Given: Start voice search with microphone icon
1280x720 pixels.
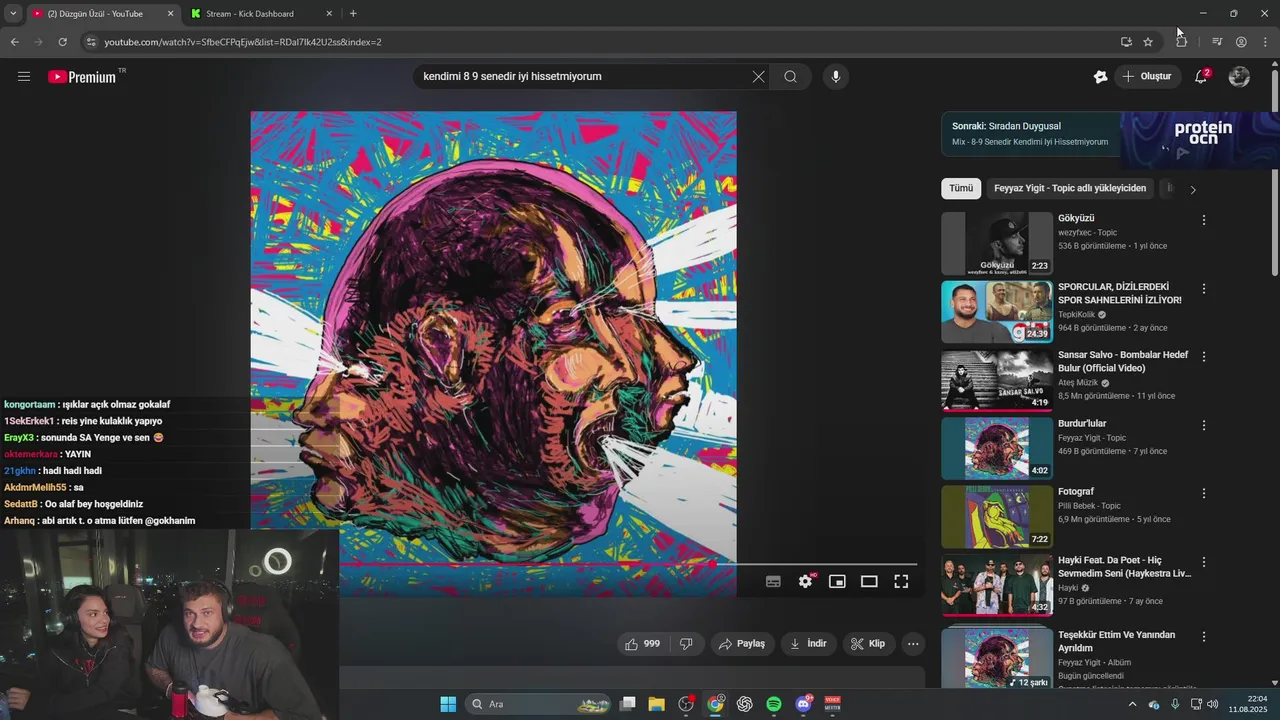Looking at the screenshot, I should [x=836, y=77].
